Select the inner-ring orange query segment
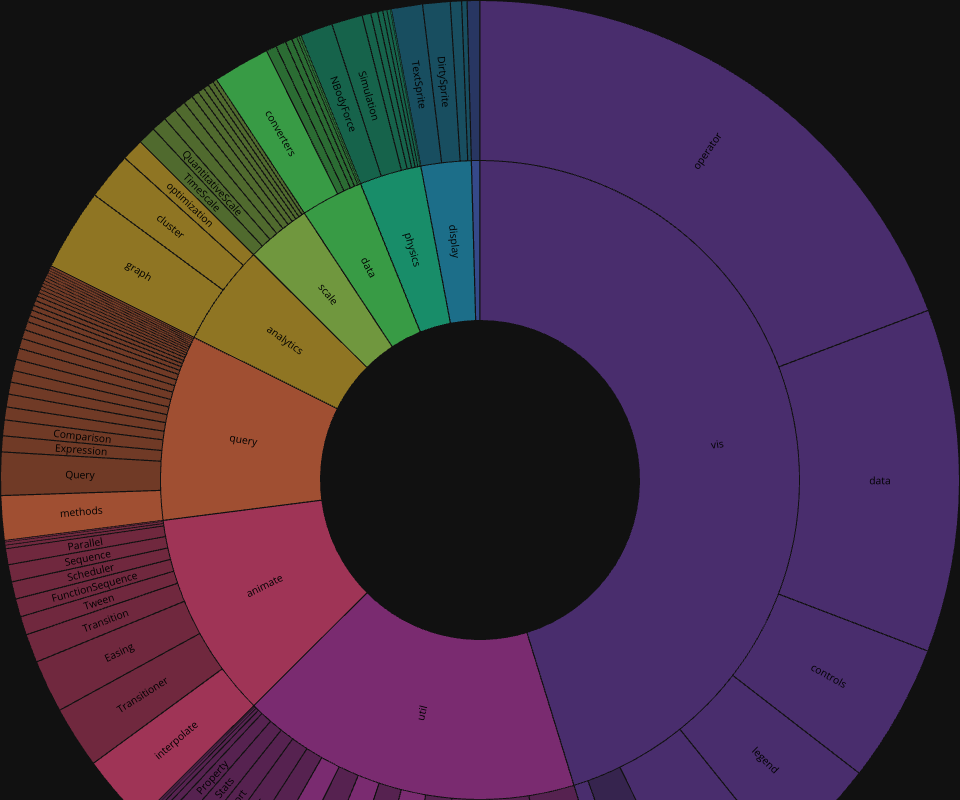Image resolution: width=960 pixels, height=800 pixels. tap(243, 440)
